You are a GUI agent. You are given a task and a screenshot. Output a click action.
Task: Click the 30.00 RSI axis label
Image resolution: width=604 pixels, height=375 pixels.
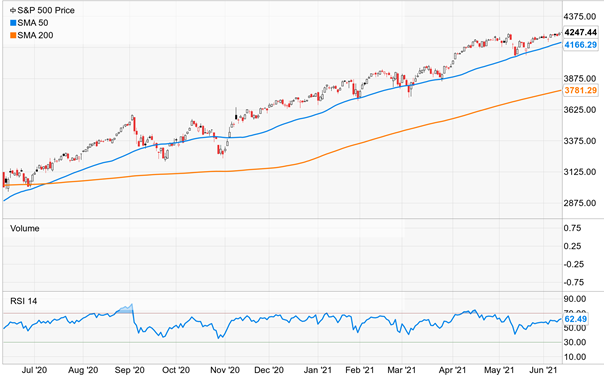574,342
